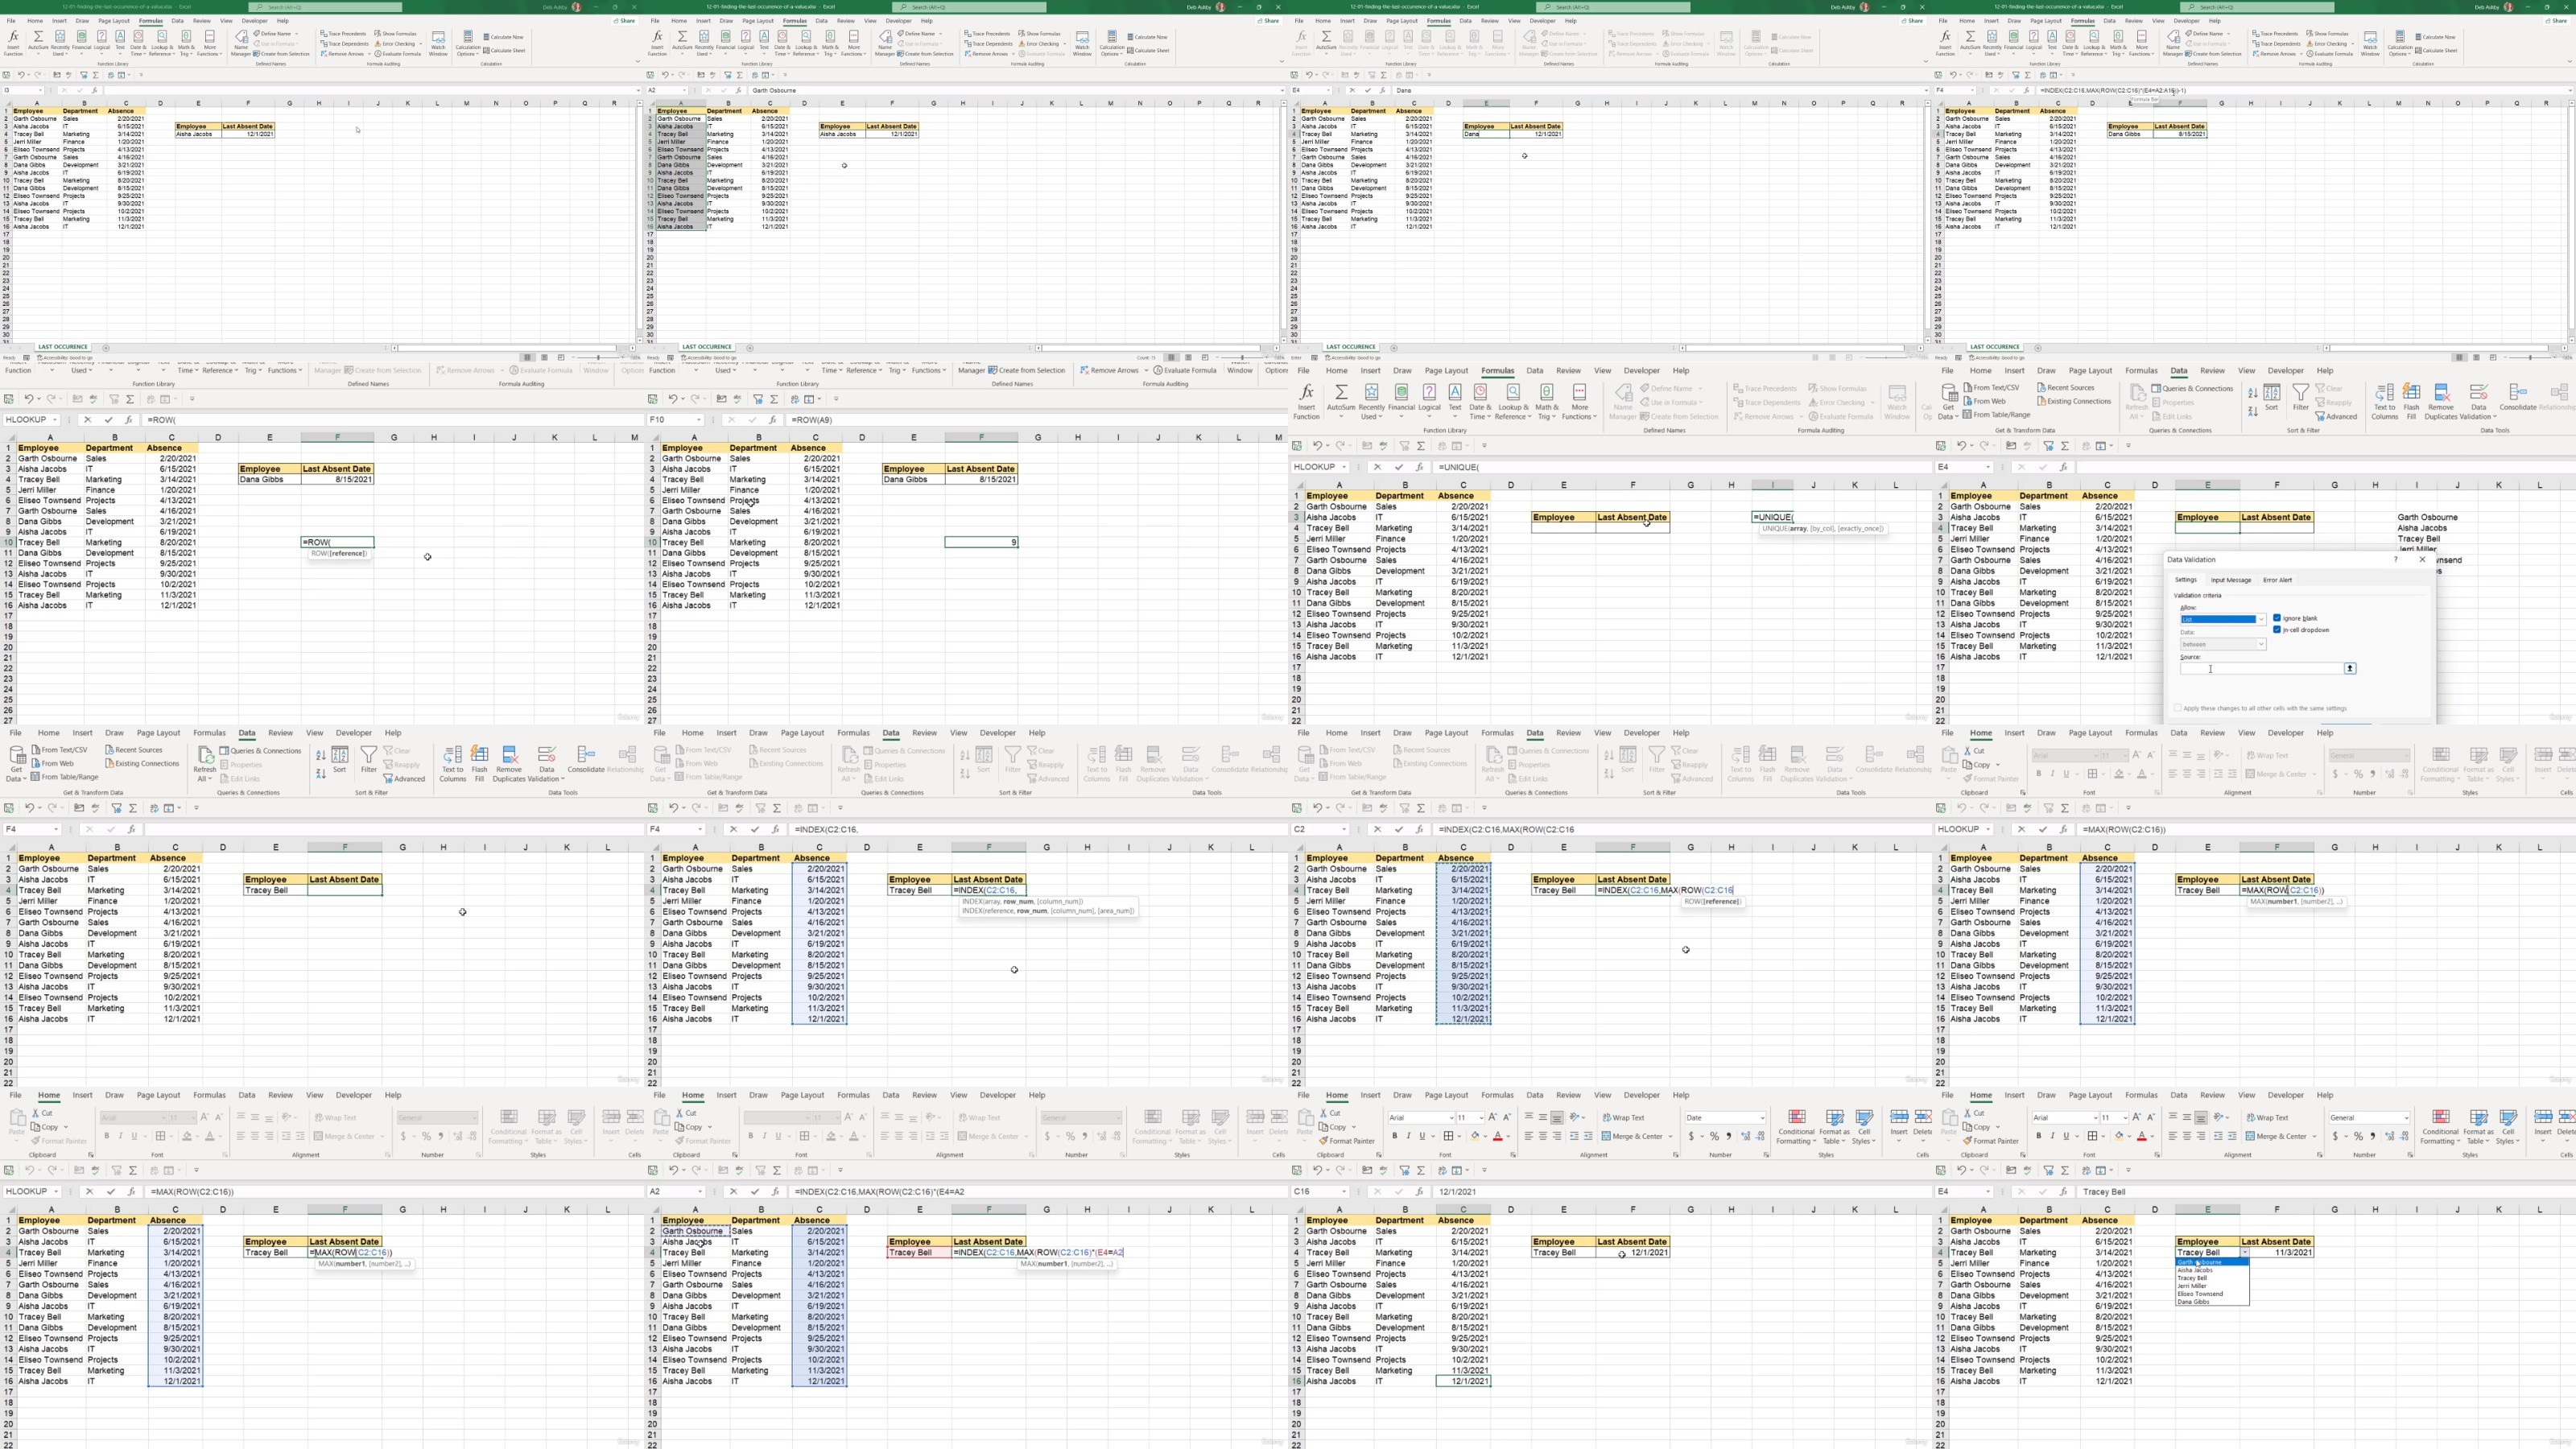Viewport: 2576px width, 1449px height.
Task: Click Advanced filter in the Data Validation window
Action: pos(2336,417)
